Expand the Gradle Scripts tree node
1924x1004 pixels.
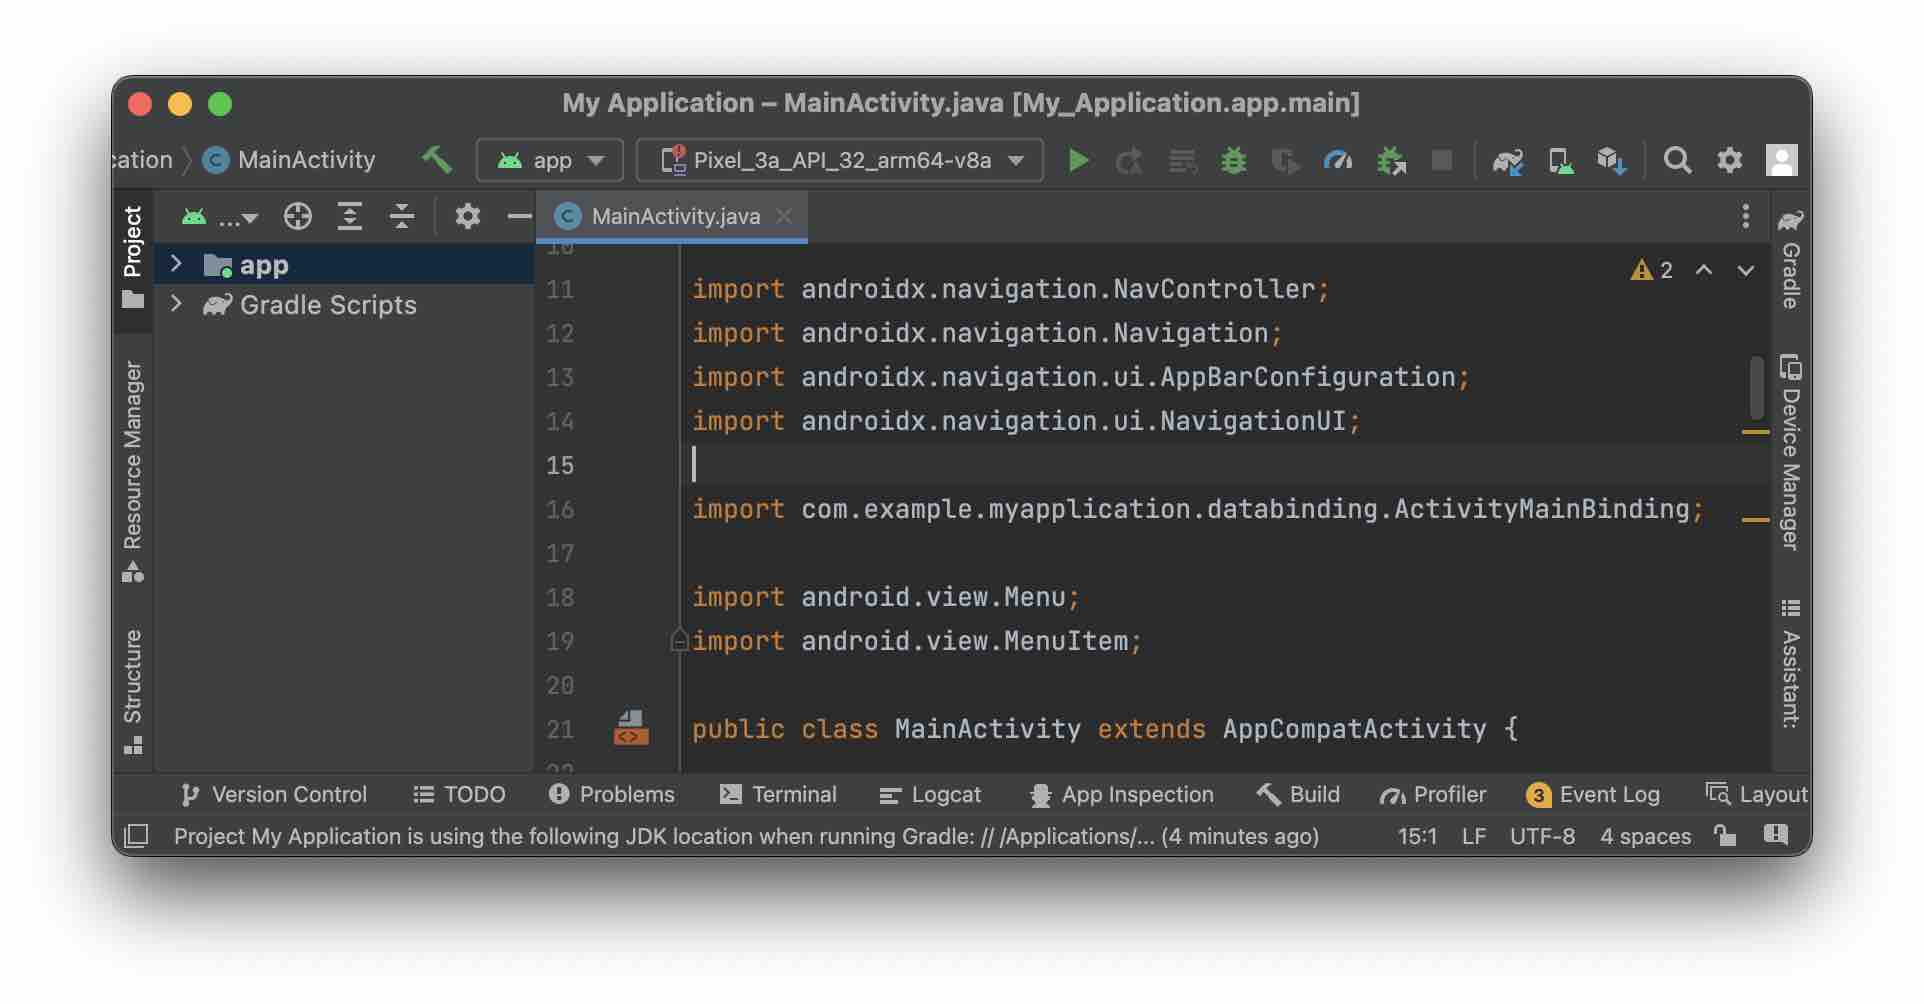pos(177,305)
